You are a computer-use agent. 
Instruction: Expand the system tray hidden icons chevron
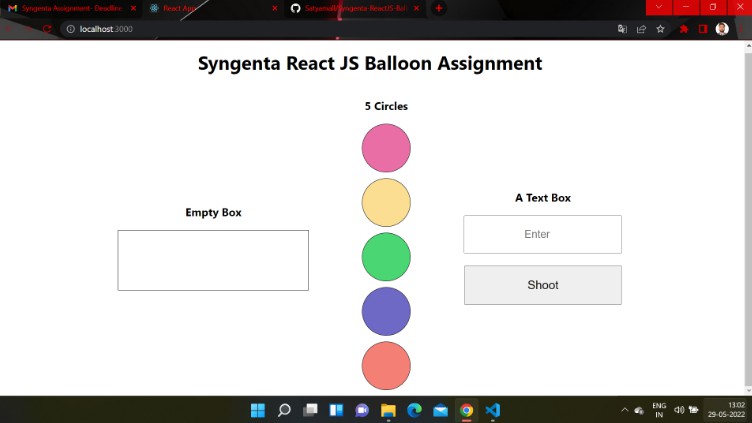pyautogui.click(x=625, y=410)
